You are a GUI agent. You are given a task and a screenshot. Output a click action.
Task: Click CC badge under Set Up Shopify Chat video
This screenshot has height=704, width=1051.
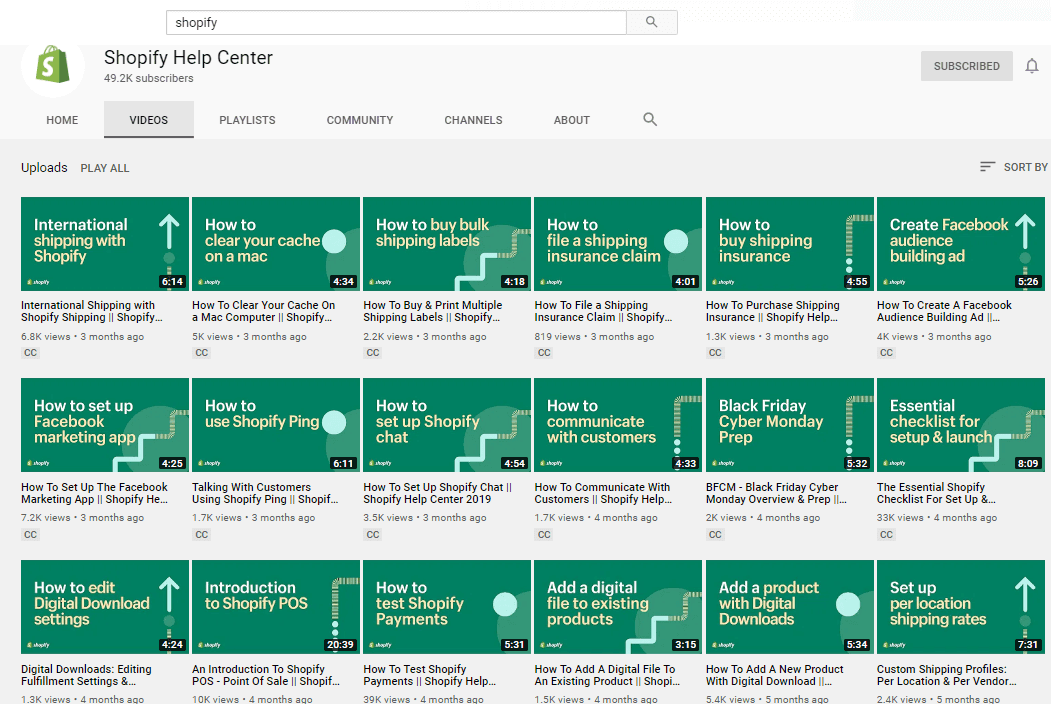pos(373,534)
